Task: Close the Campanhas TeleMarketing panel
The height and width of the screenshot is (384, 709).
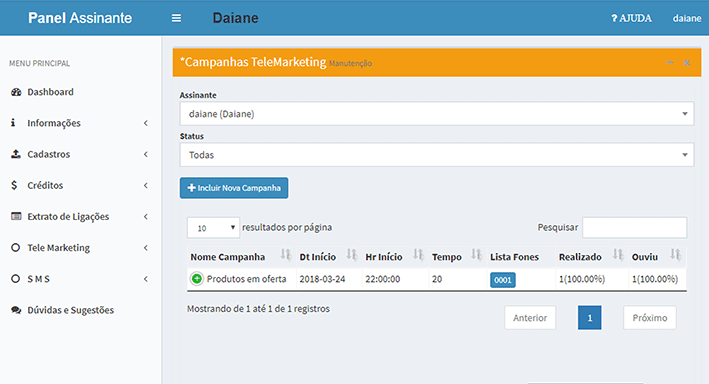Action: (687, 63)
